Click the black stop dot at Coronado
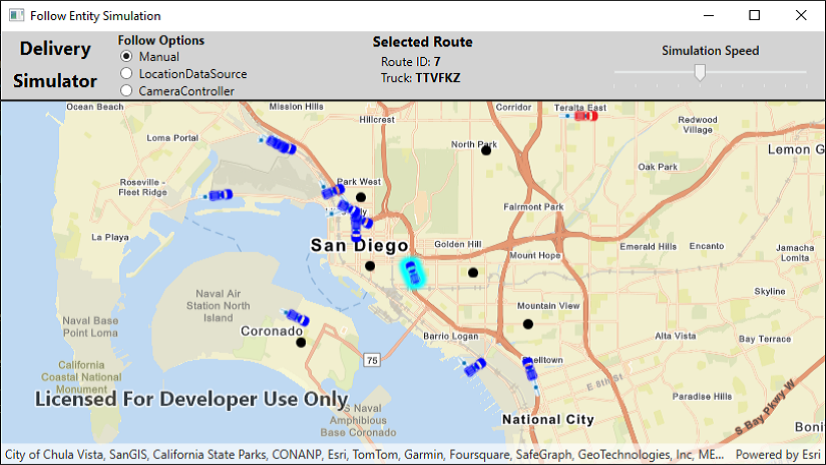 (301, 342)
